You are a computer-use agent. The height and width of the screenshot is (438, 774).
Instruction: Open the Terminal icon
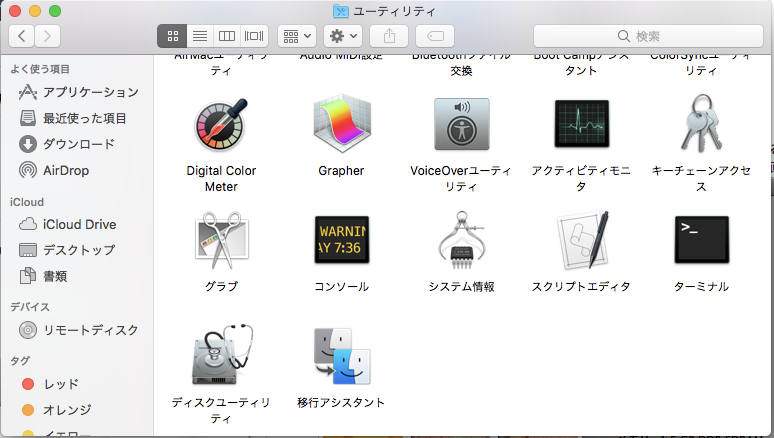pos(701,239)
